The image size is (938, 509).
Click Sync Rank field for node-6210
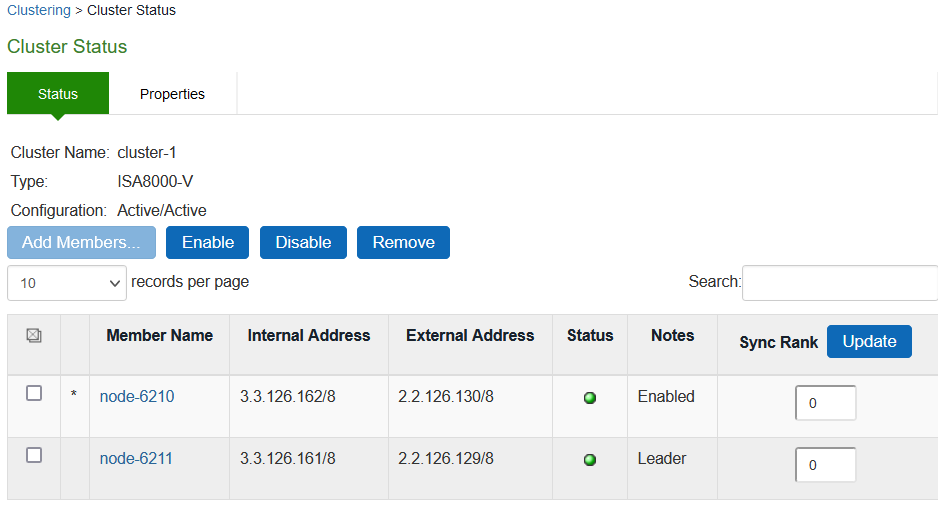click(825, 403)
